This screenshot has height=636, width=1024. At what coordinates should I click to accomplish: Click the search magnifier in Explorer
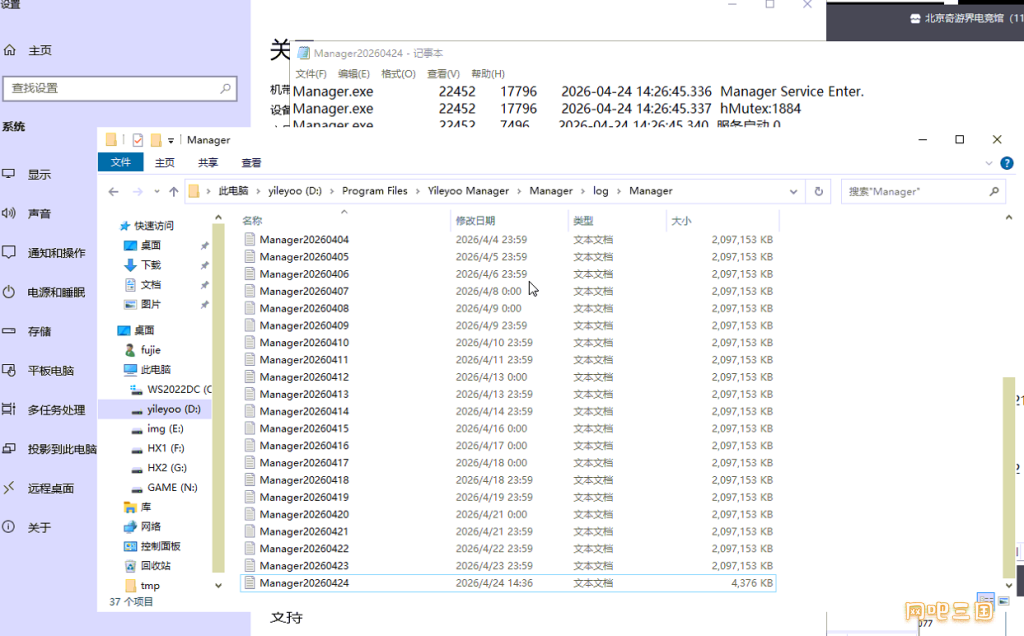[994, 191]
